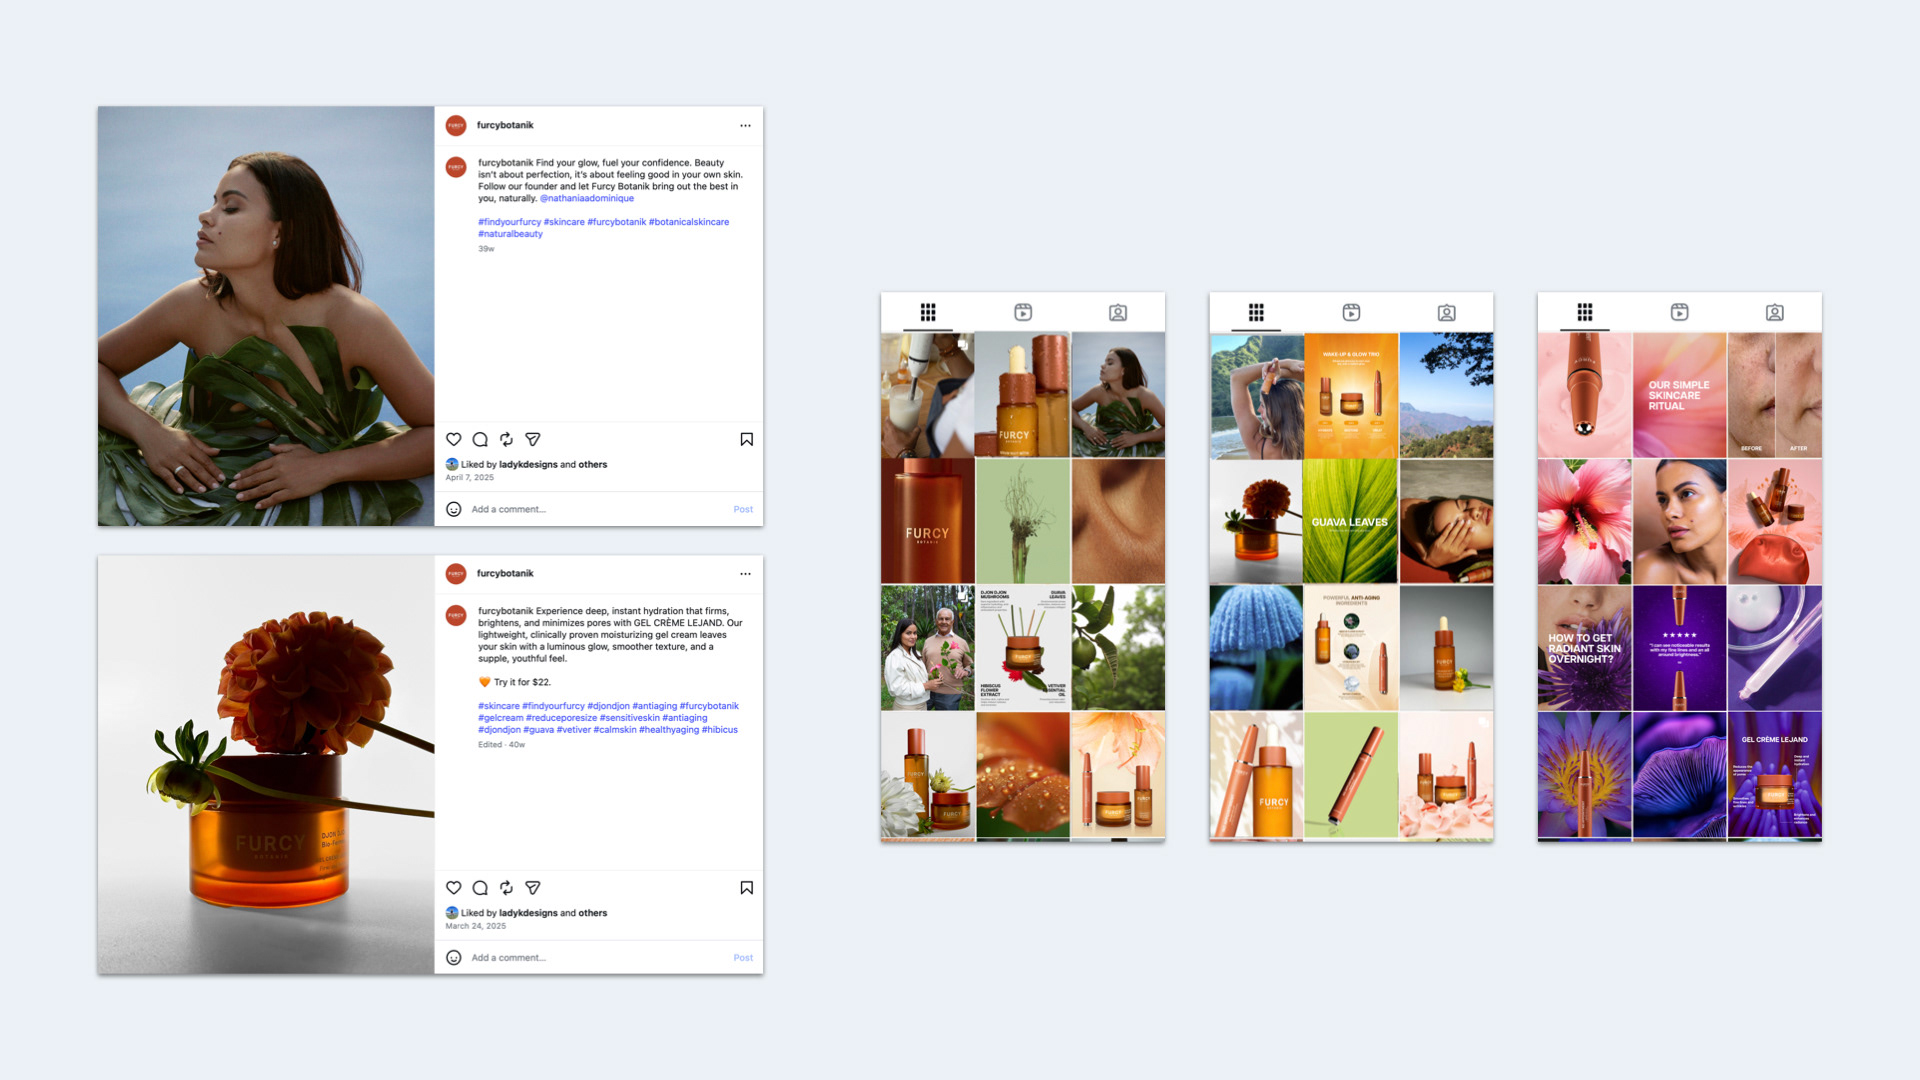The width and height of the screenshot is (1920, 1080).
Task: Select Reels tab in first profile grid
Action: [x=1023, y=312]
